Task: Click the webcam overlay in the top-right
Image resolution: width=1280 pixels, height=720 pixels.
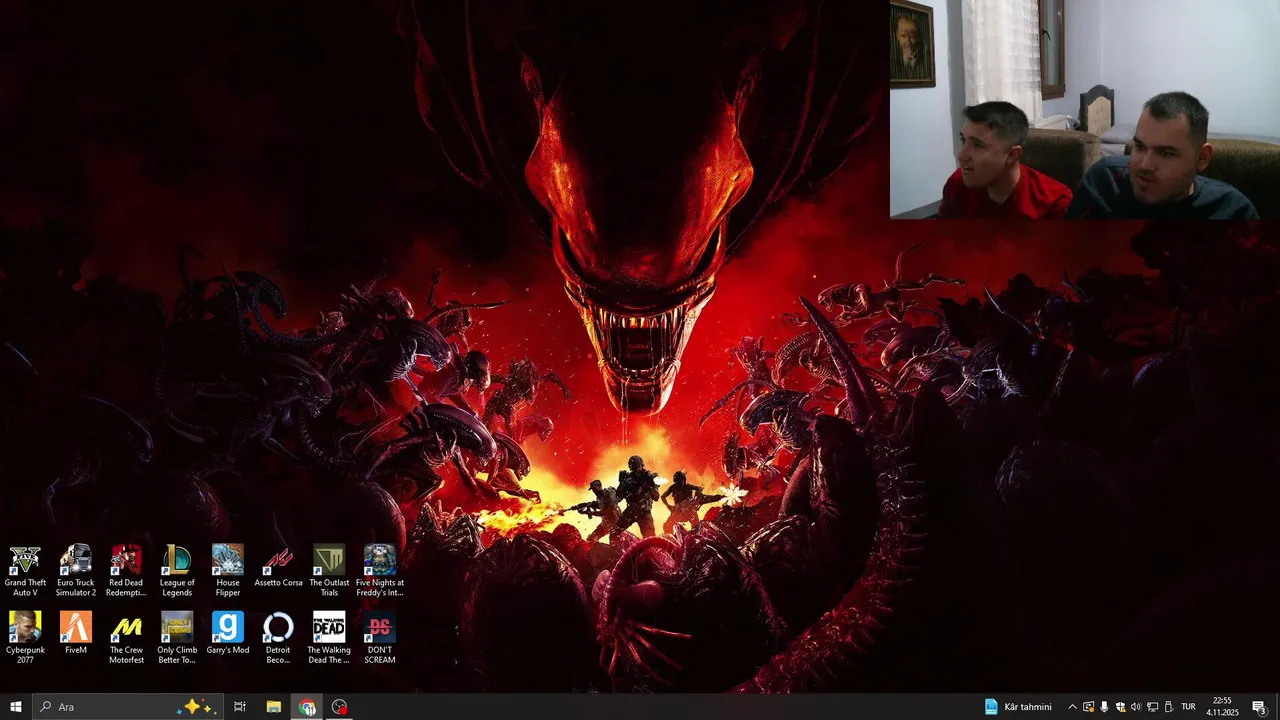Action: tap(1085, 109)
